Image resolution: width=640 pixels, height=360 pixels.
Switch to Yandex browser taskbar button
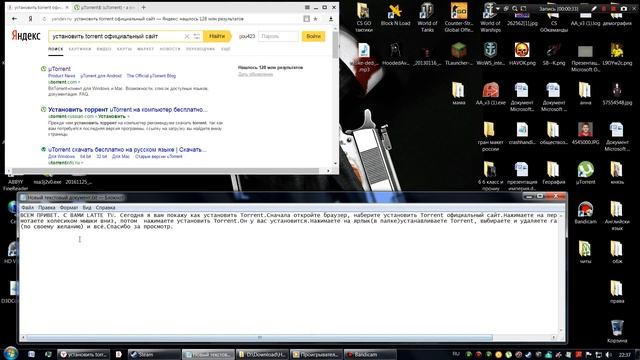pyautogui.click(x=83, y=354)
